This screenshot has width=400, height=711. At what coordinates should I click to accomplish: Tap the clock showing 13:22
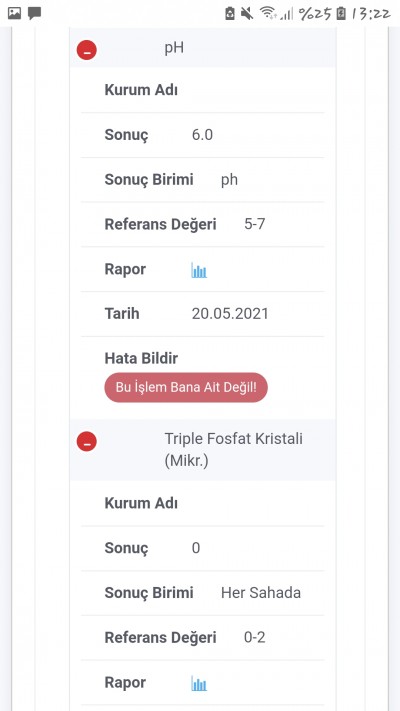click(x=371, y=14)
